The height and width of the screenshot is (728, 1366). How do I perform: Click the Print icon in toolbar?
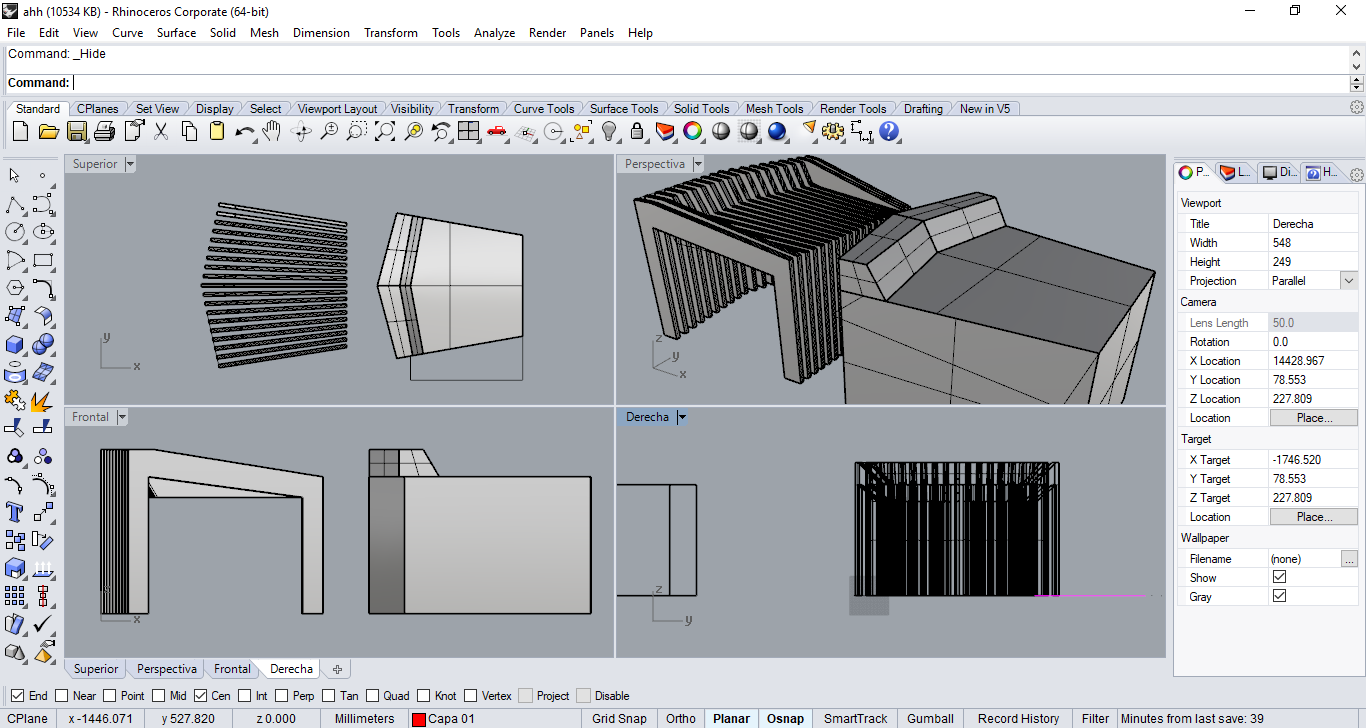click(105, 131)
